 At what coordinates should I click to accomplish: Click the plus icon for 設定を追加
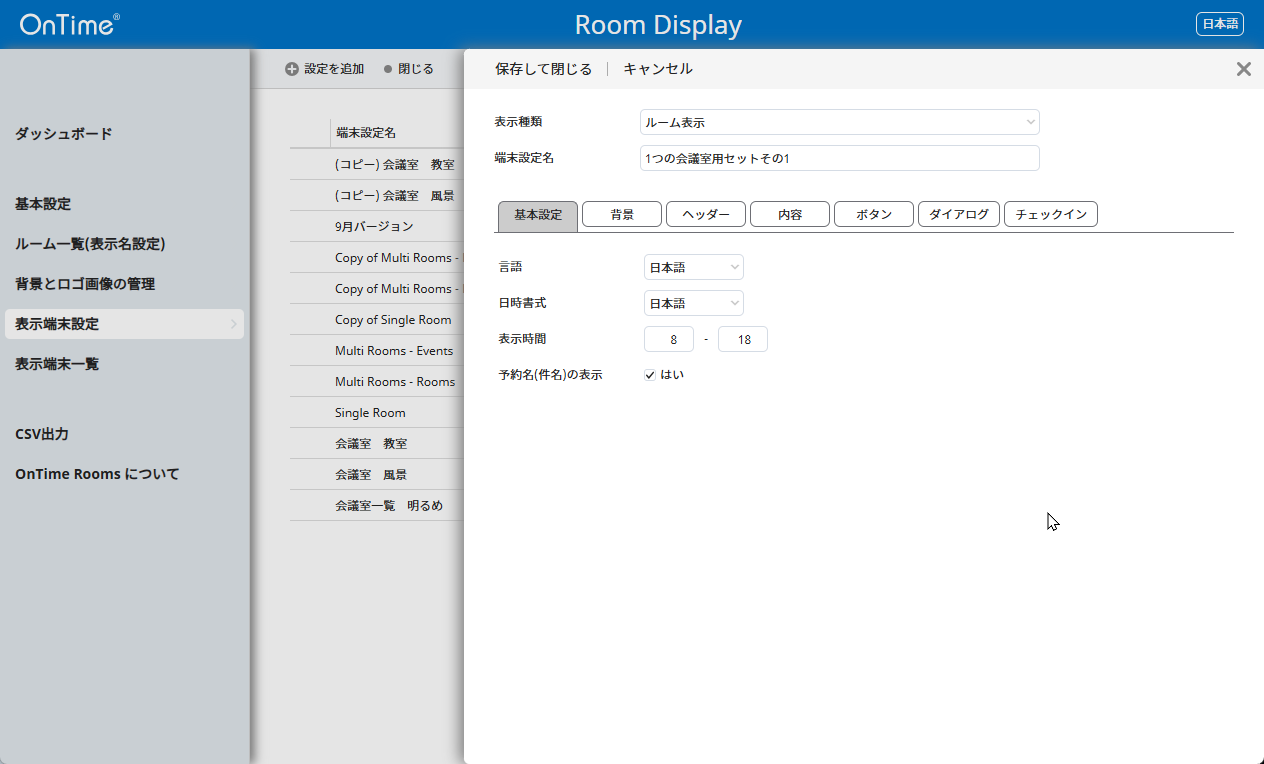[x=292, y=70]
